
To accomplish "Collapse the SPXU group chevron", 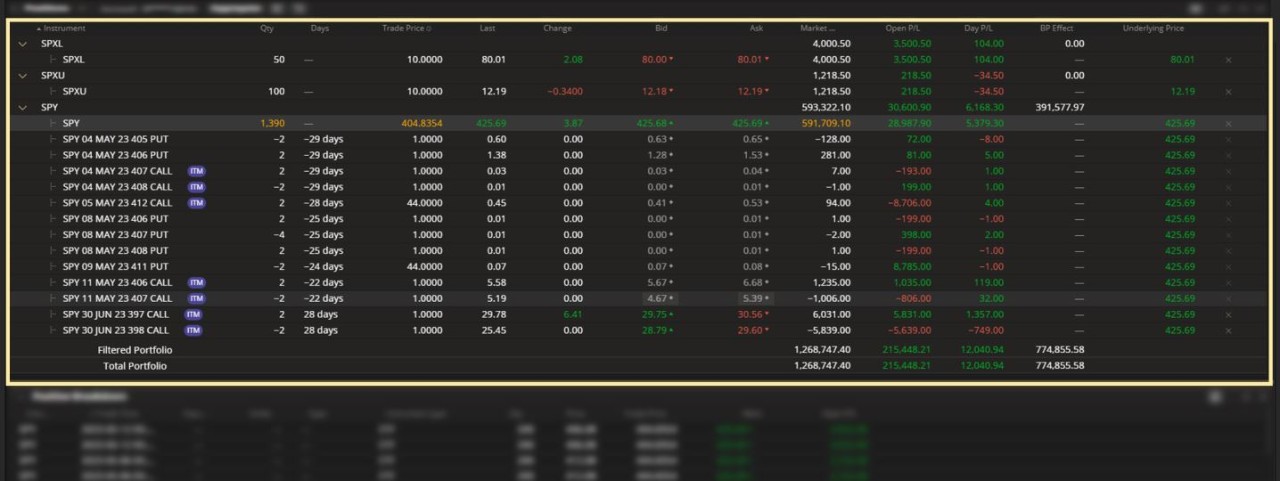I will point(22,76).
